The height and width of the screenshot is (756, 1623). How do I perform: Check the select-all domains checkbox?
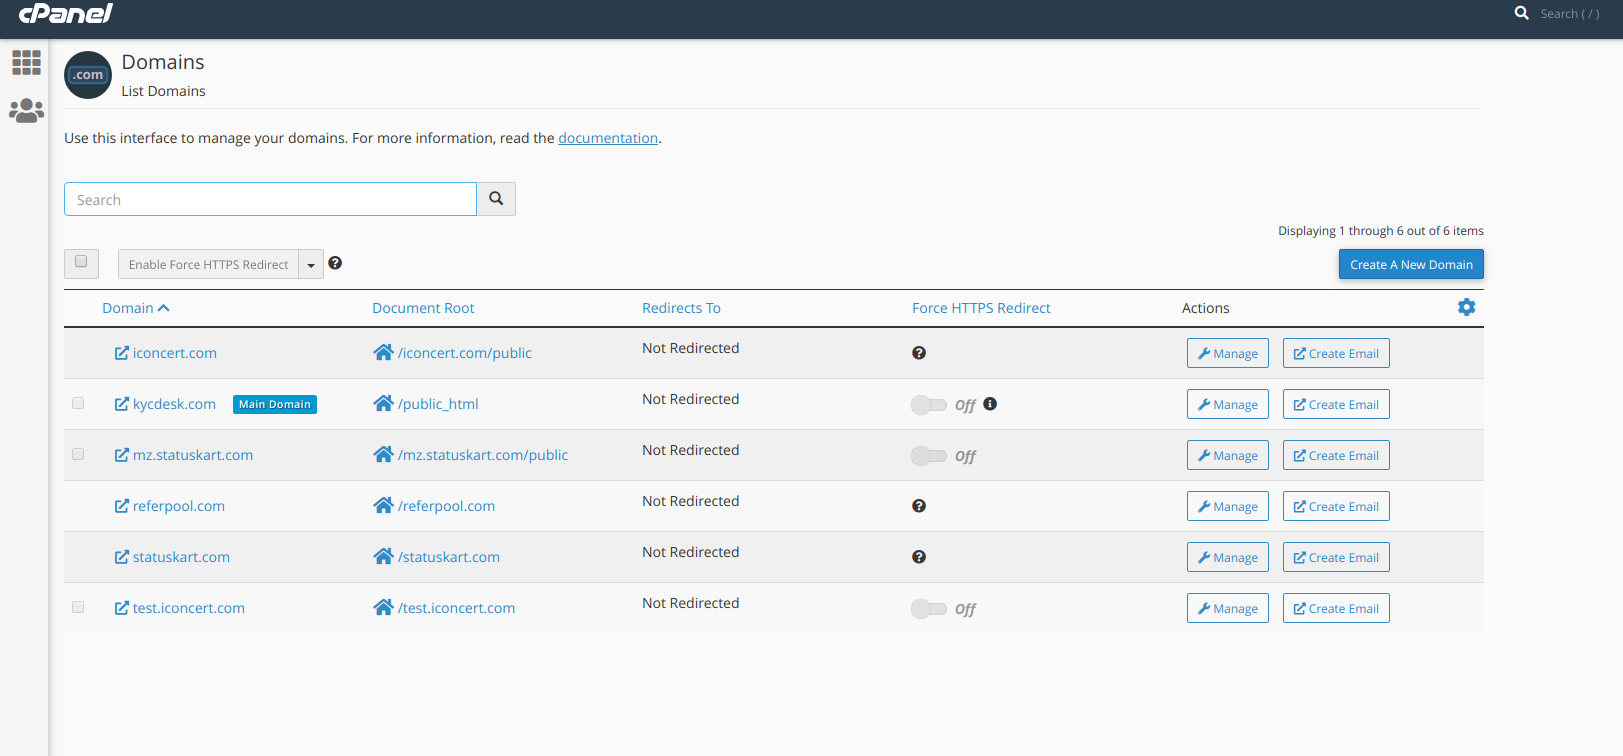[x=81, y=262]
